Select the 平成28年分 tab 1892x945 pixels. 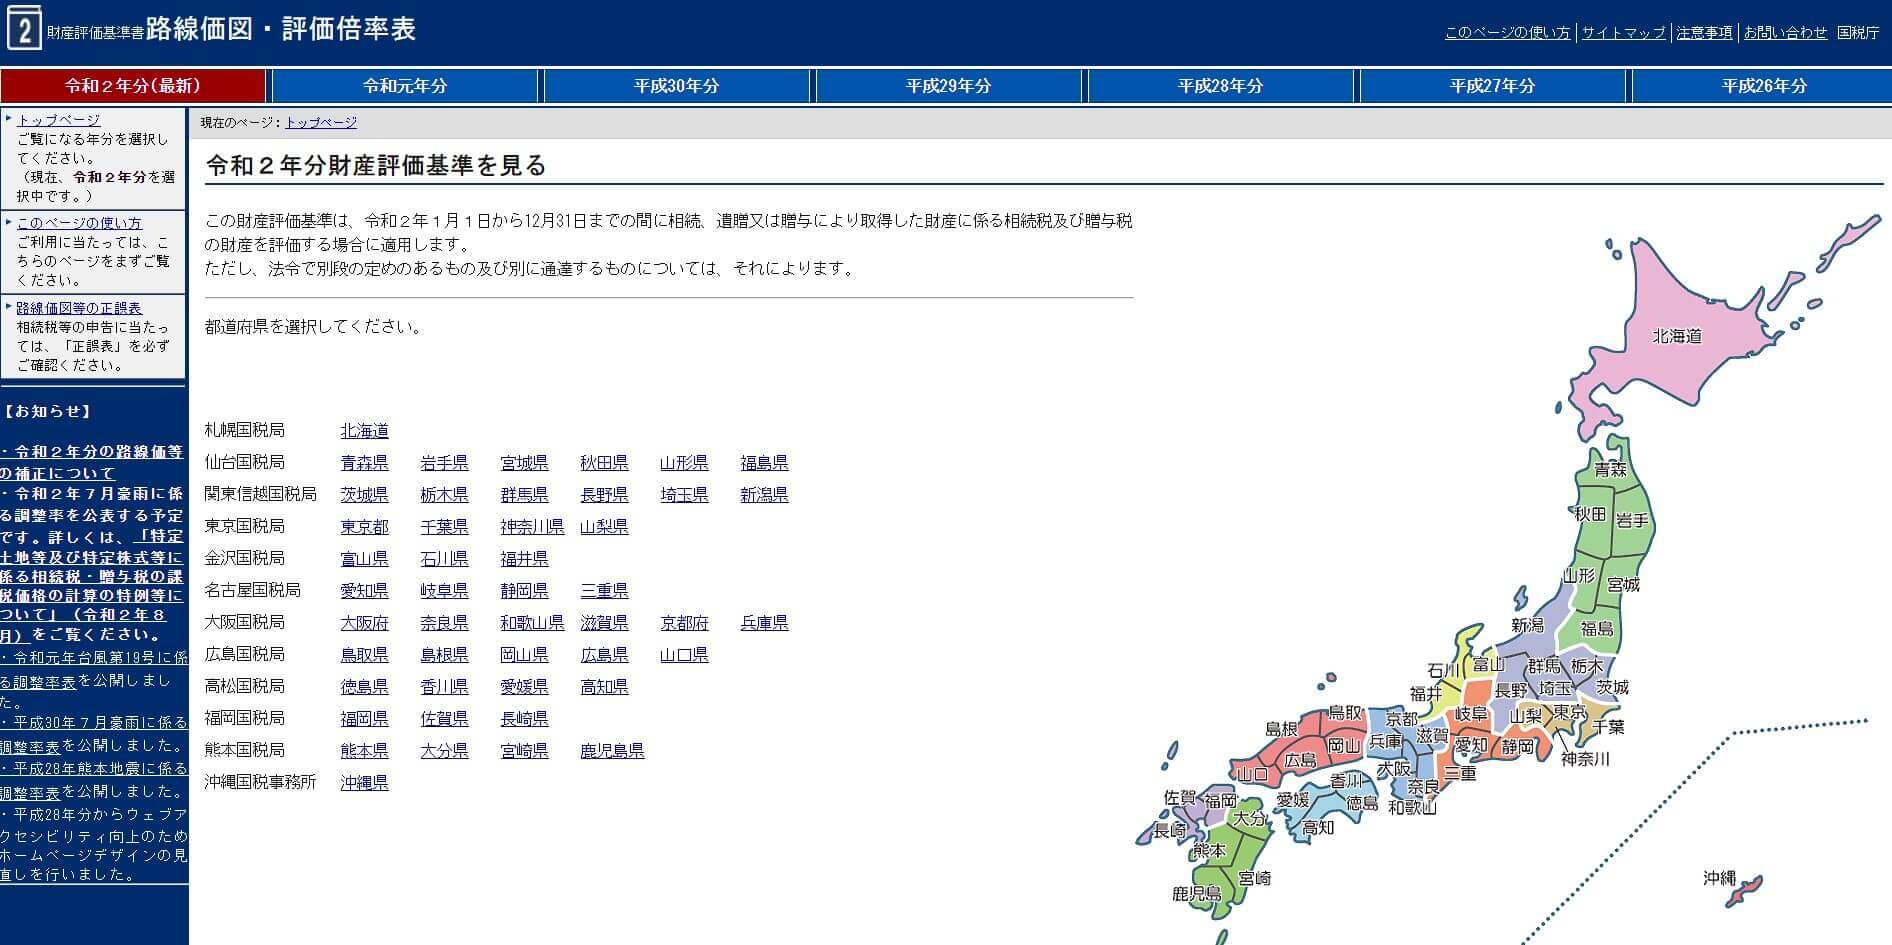click(x=1221, y=86)
